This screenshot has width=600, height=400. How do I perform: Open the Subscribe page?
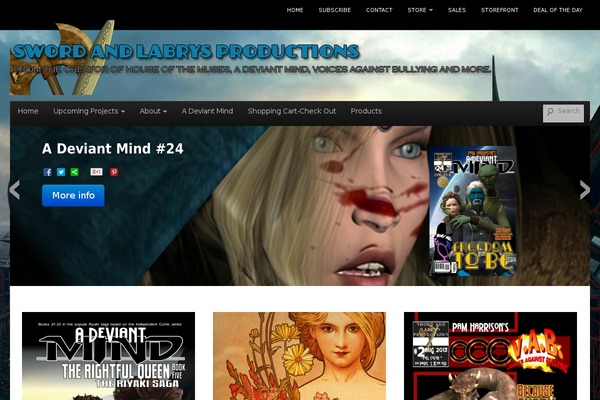point(334,10)
